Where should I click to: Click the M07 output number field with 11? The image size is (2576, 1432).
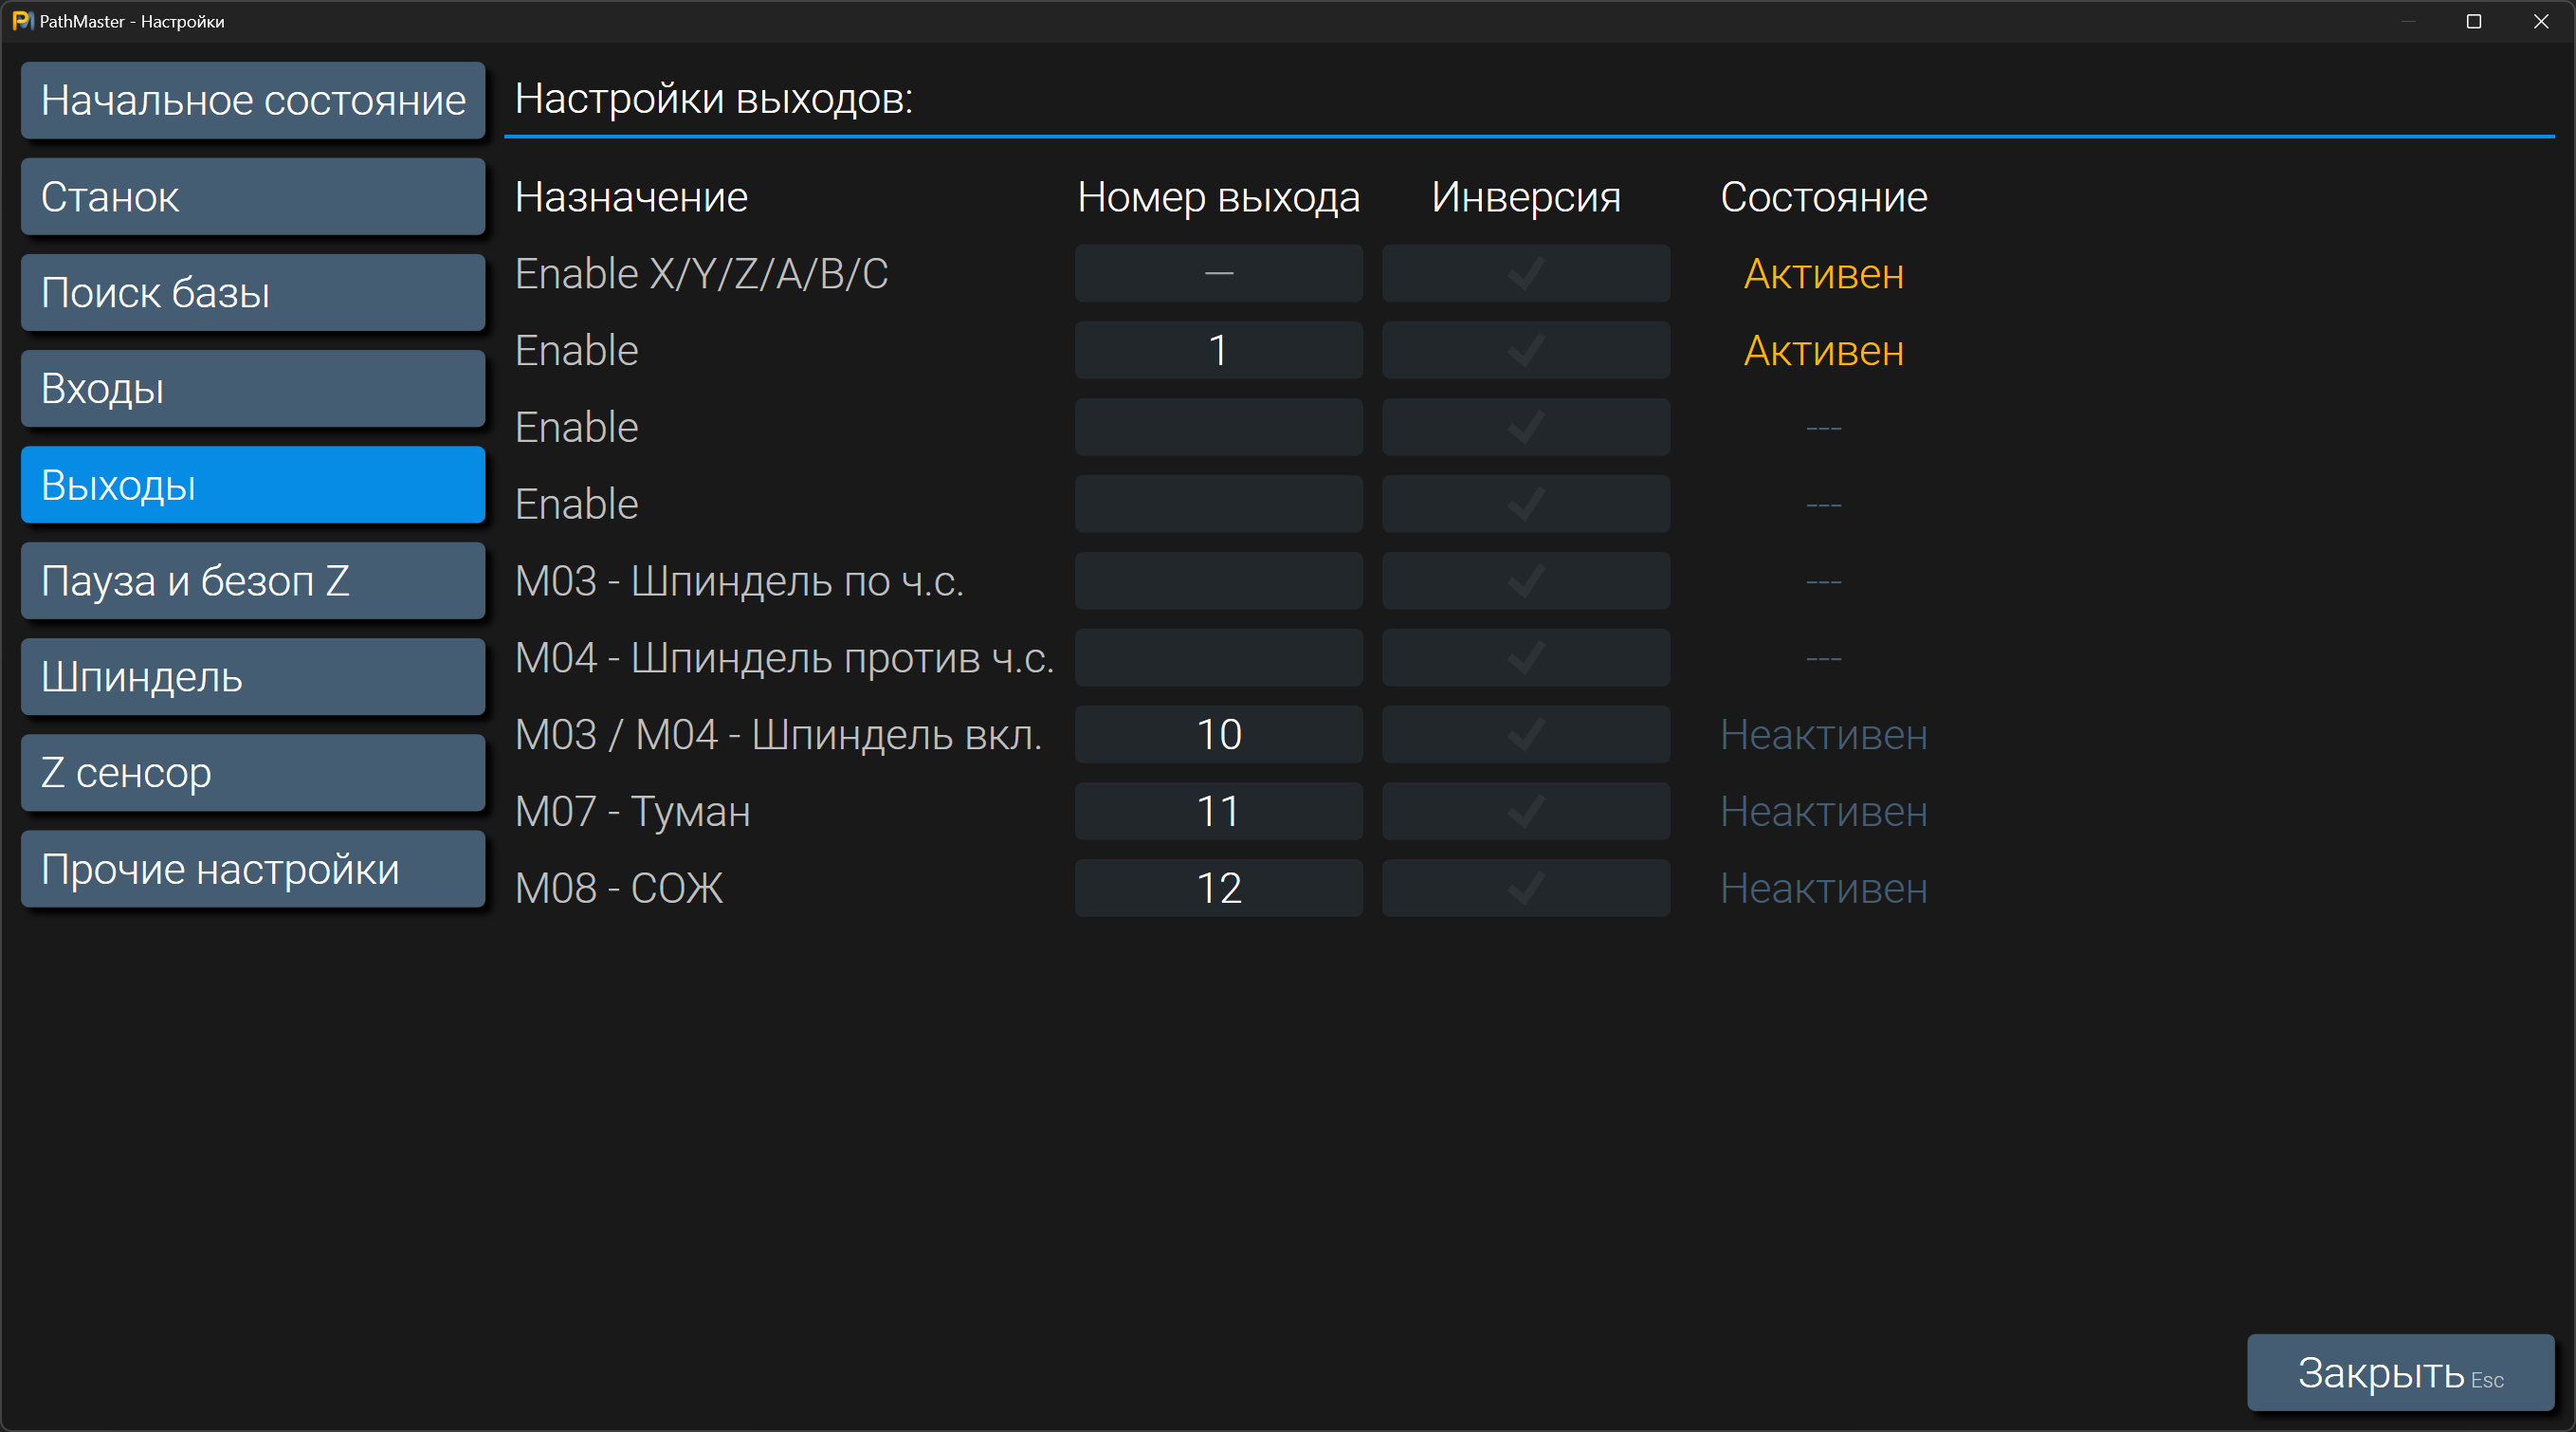1218,811
